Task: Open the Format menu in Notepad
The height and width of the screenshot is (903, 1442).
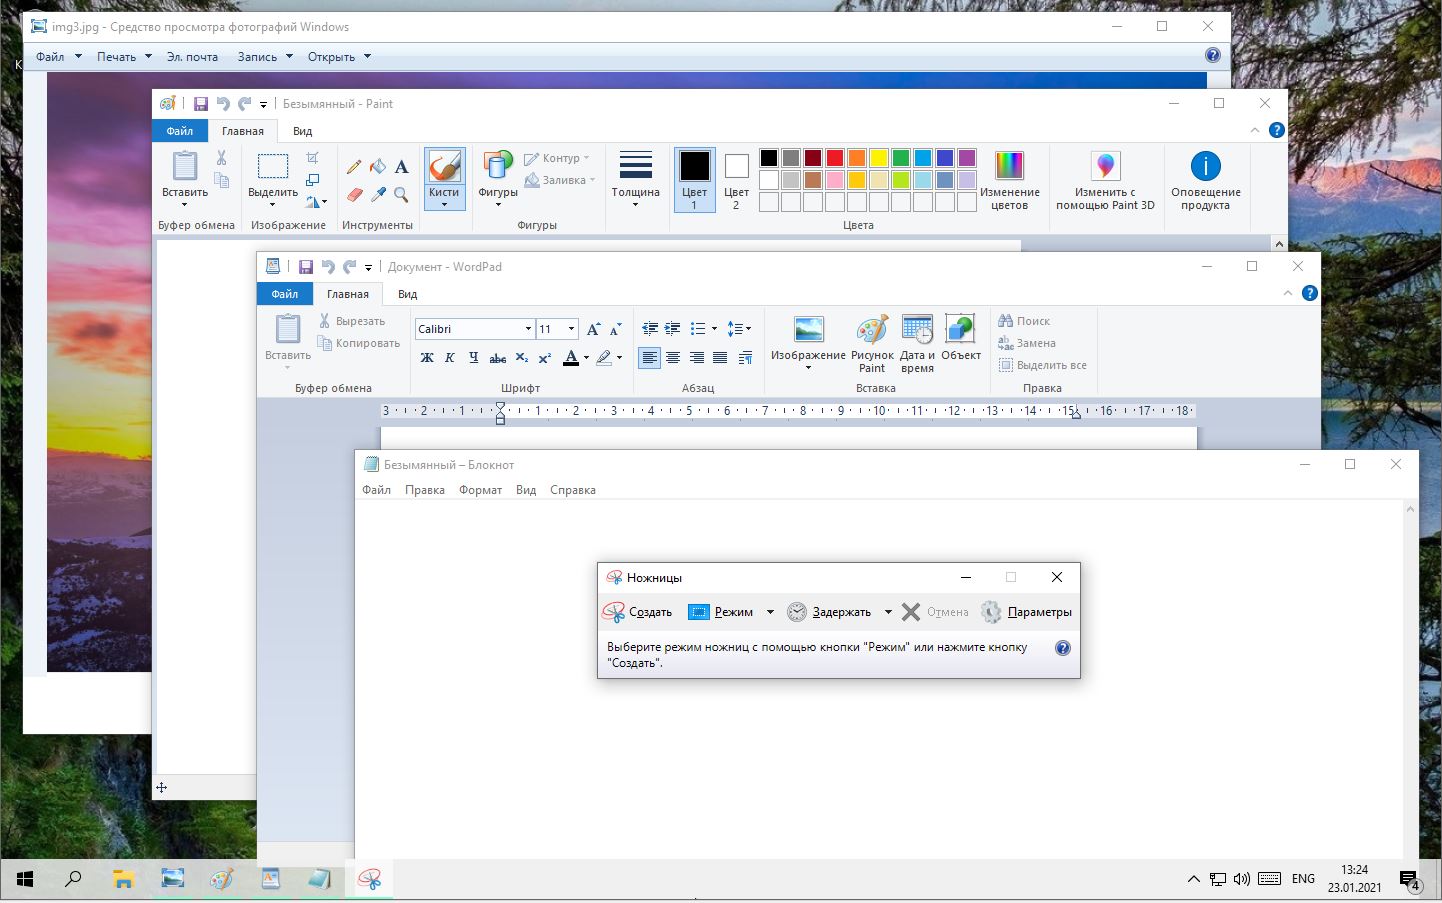Action: click(x=480, y=490)
